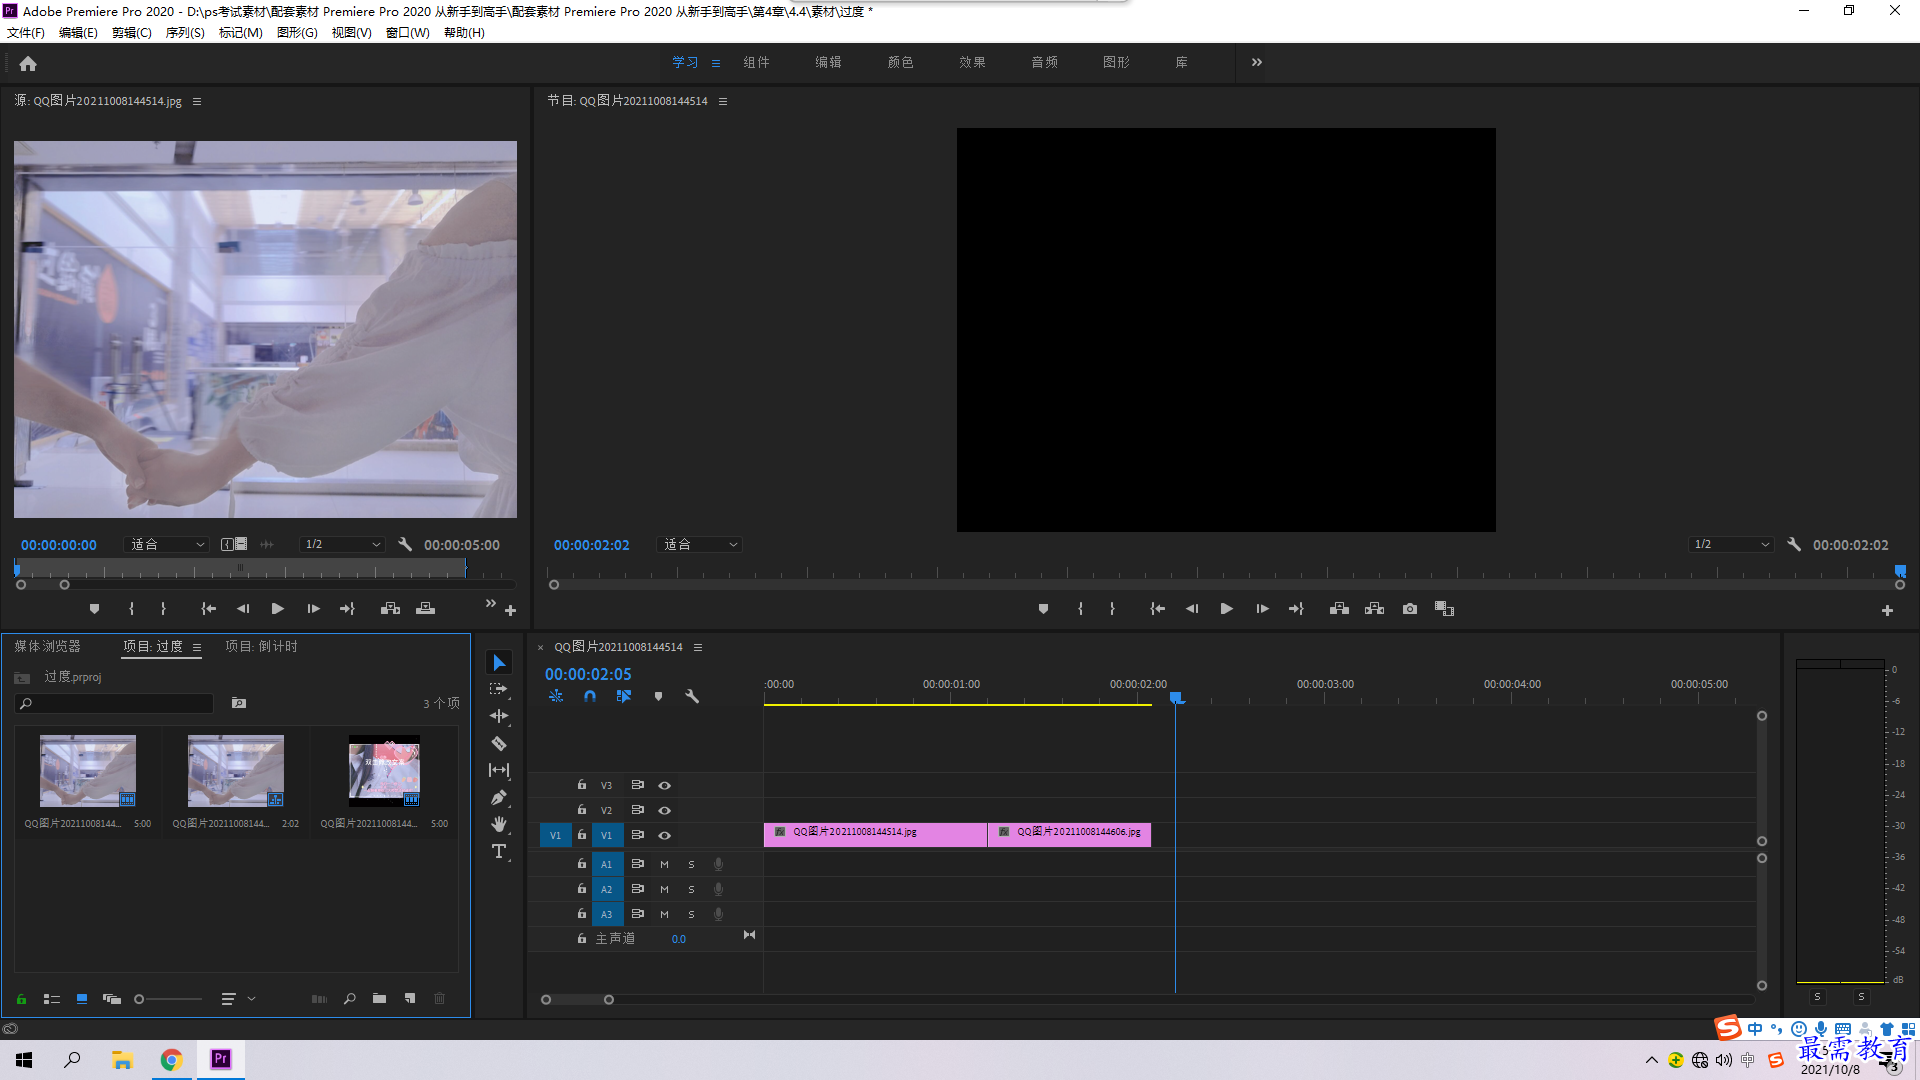Switch to the 编辑 workspace tab
Image resolution: width=1920 pixels, height=1080 pixels.
828,63
